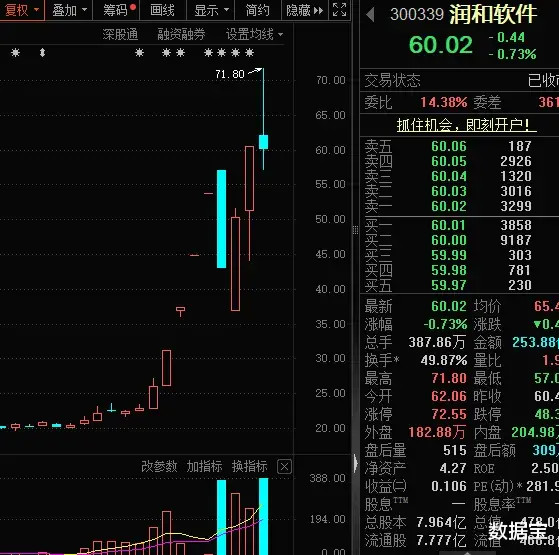Expand the 显示 dropdown
The image size is (559, 555).
click(211, 10)
